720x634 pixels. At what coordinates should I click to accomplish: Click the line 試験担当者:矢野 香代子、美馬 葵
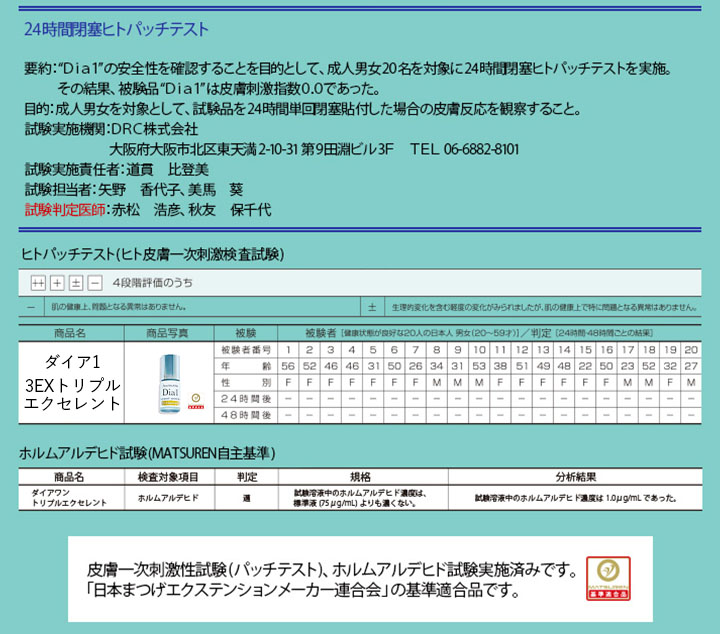[x=134, y=190]
